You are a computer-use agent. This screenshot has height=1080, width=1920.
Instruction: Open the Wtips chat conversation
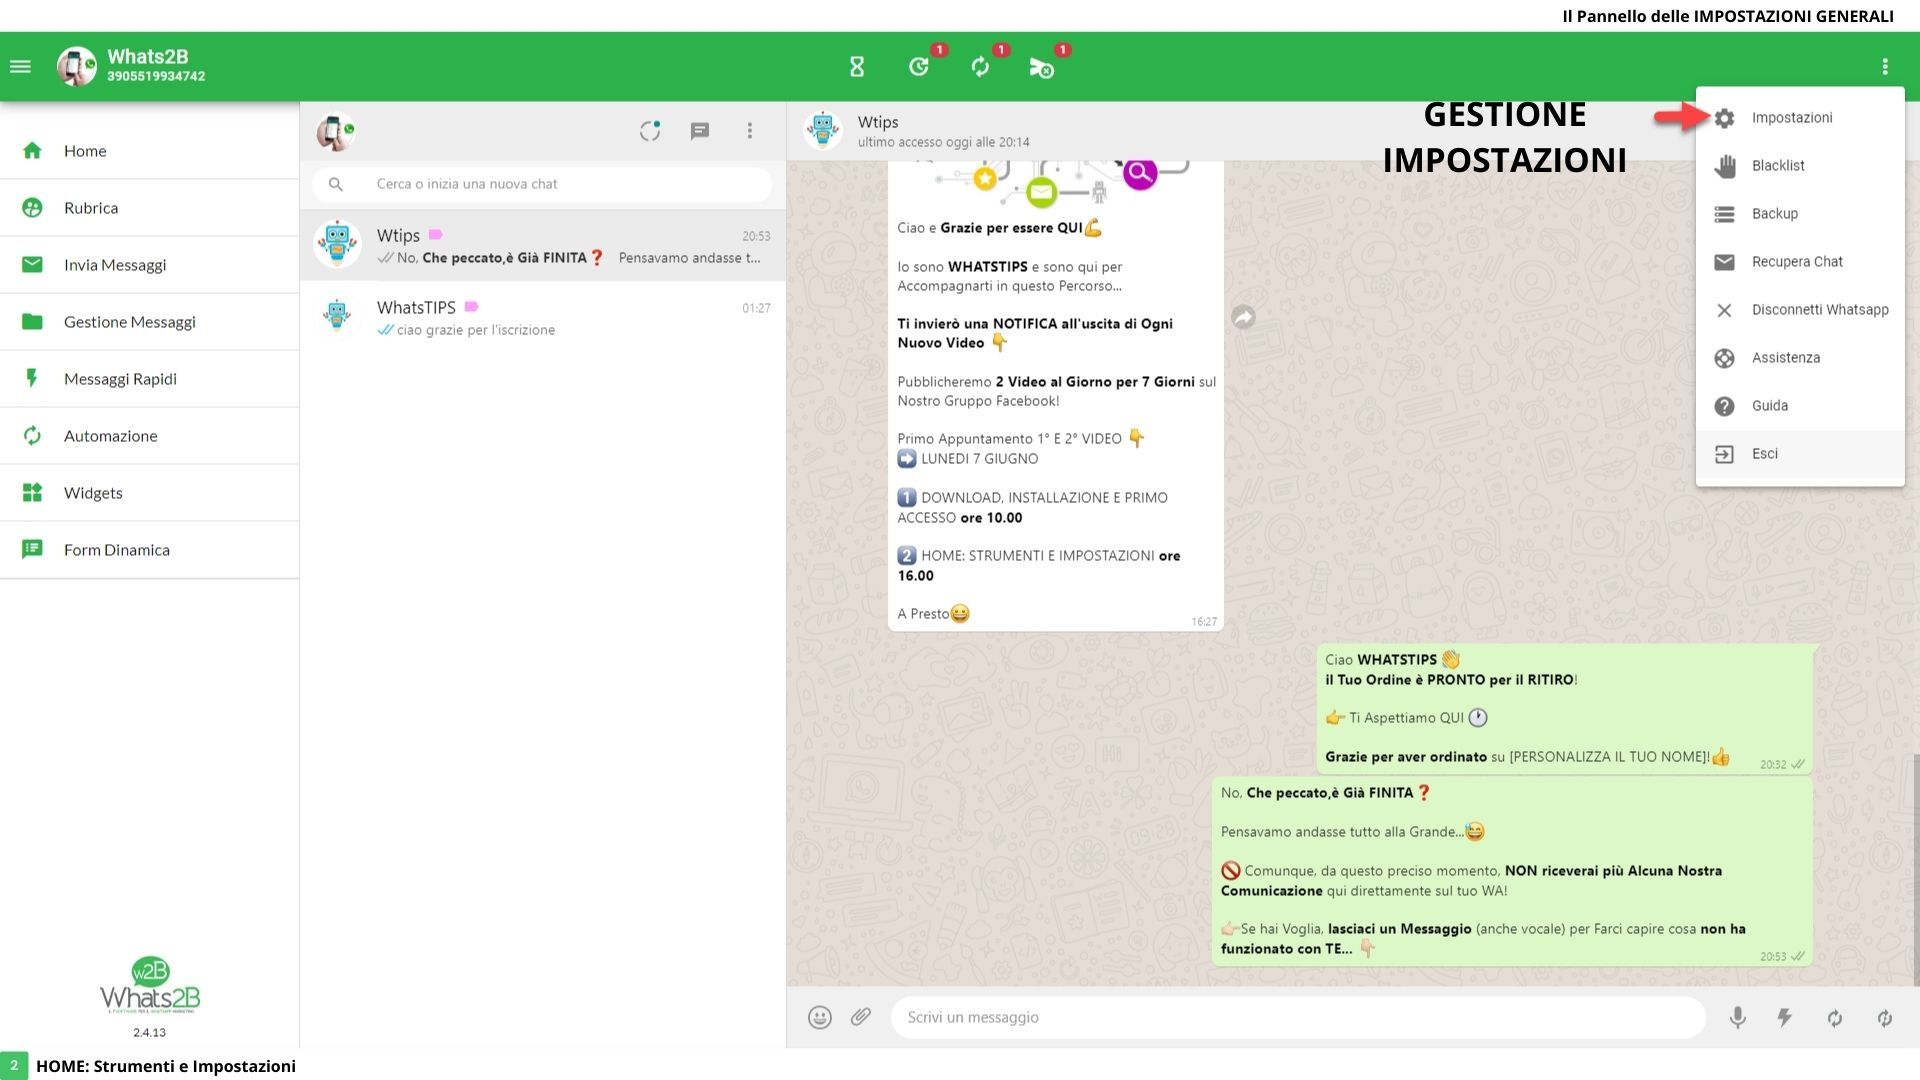click(x=542, y=246)
